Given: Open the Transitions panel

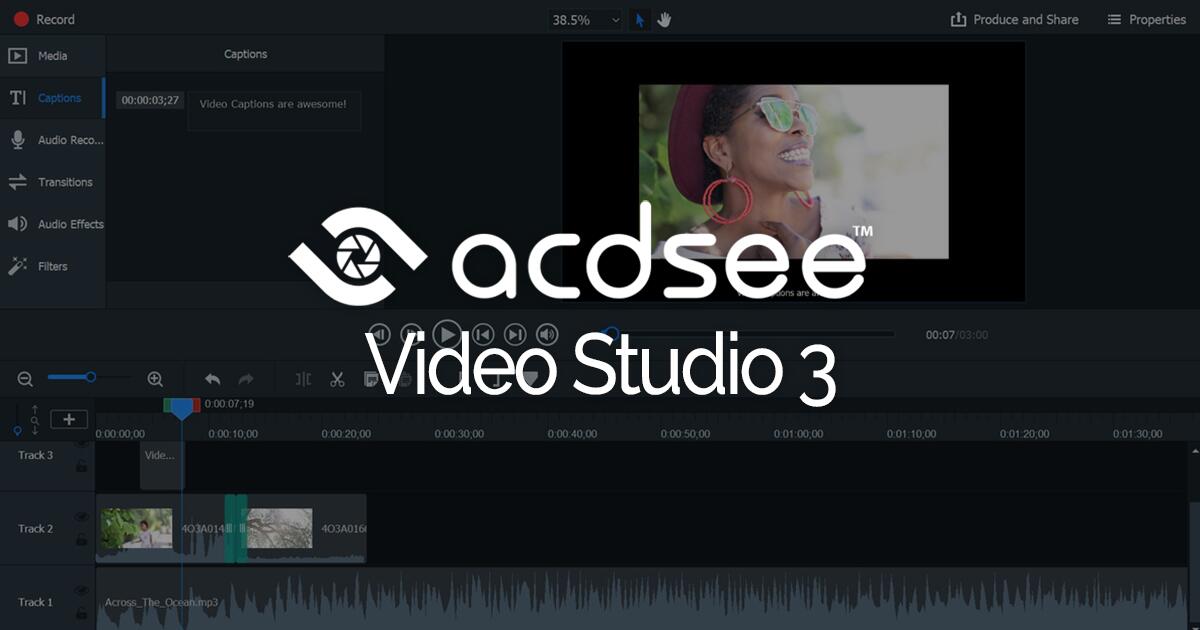Looking at the screenshot, I should point(52,181).
